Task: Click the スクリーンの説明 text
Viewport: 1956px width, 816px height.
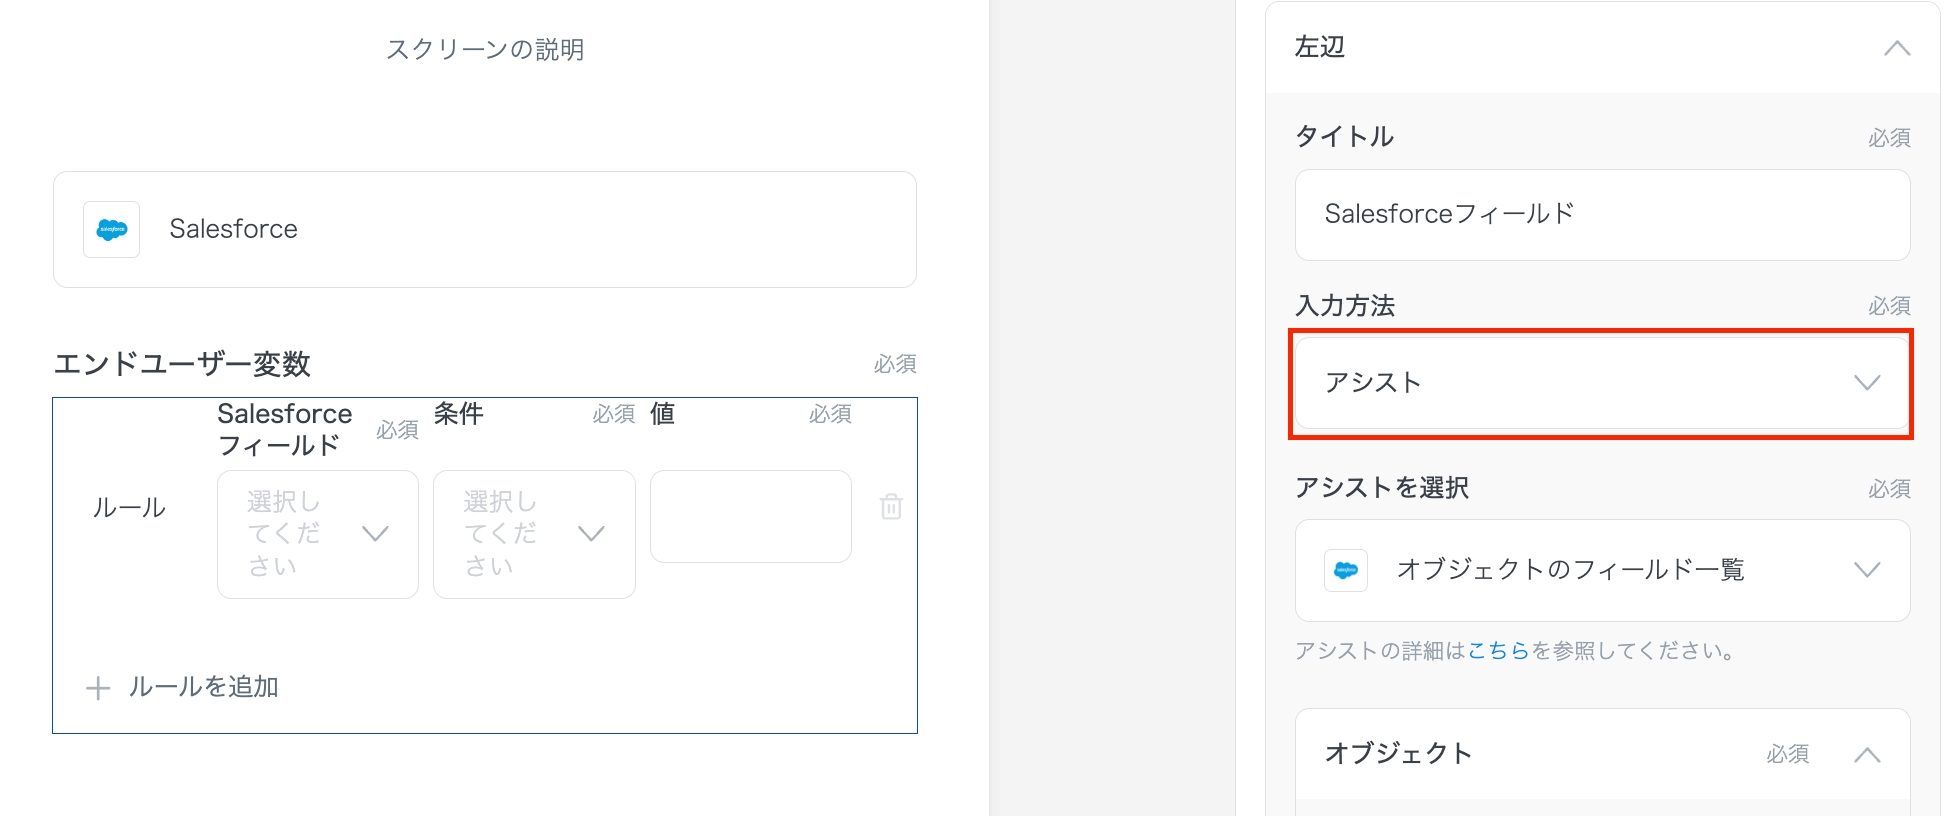Action: (485, 50)
